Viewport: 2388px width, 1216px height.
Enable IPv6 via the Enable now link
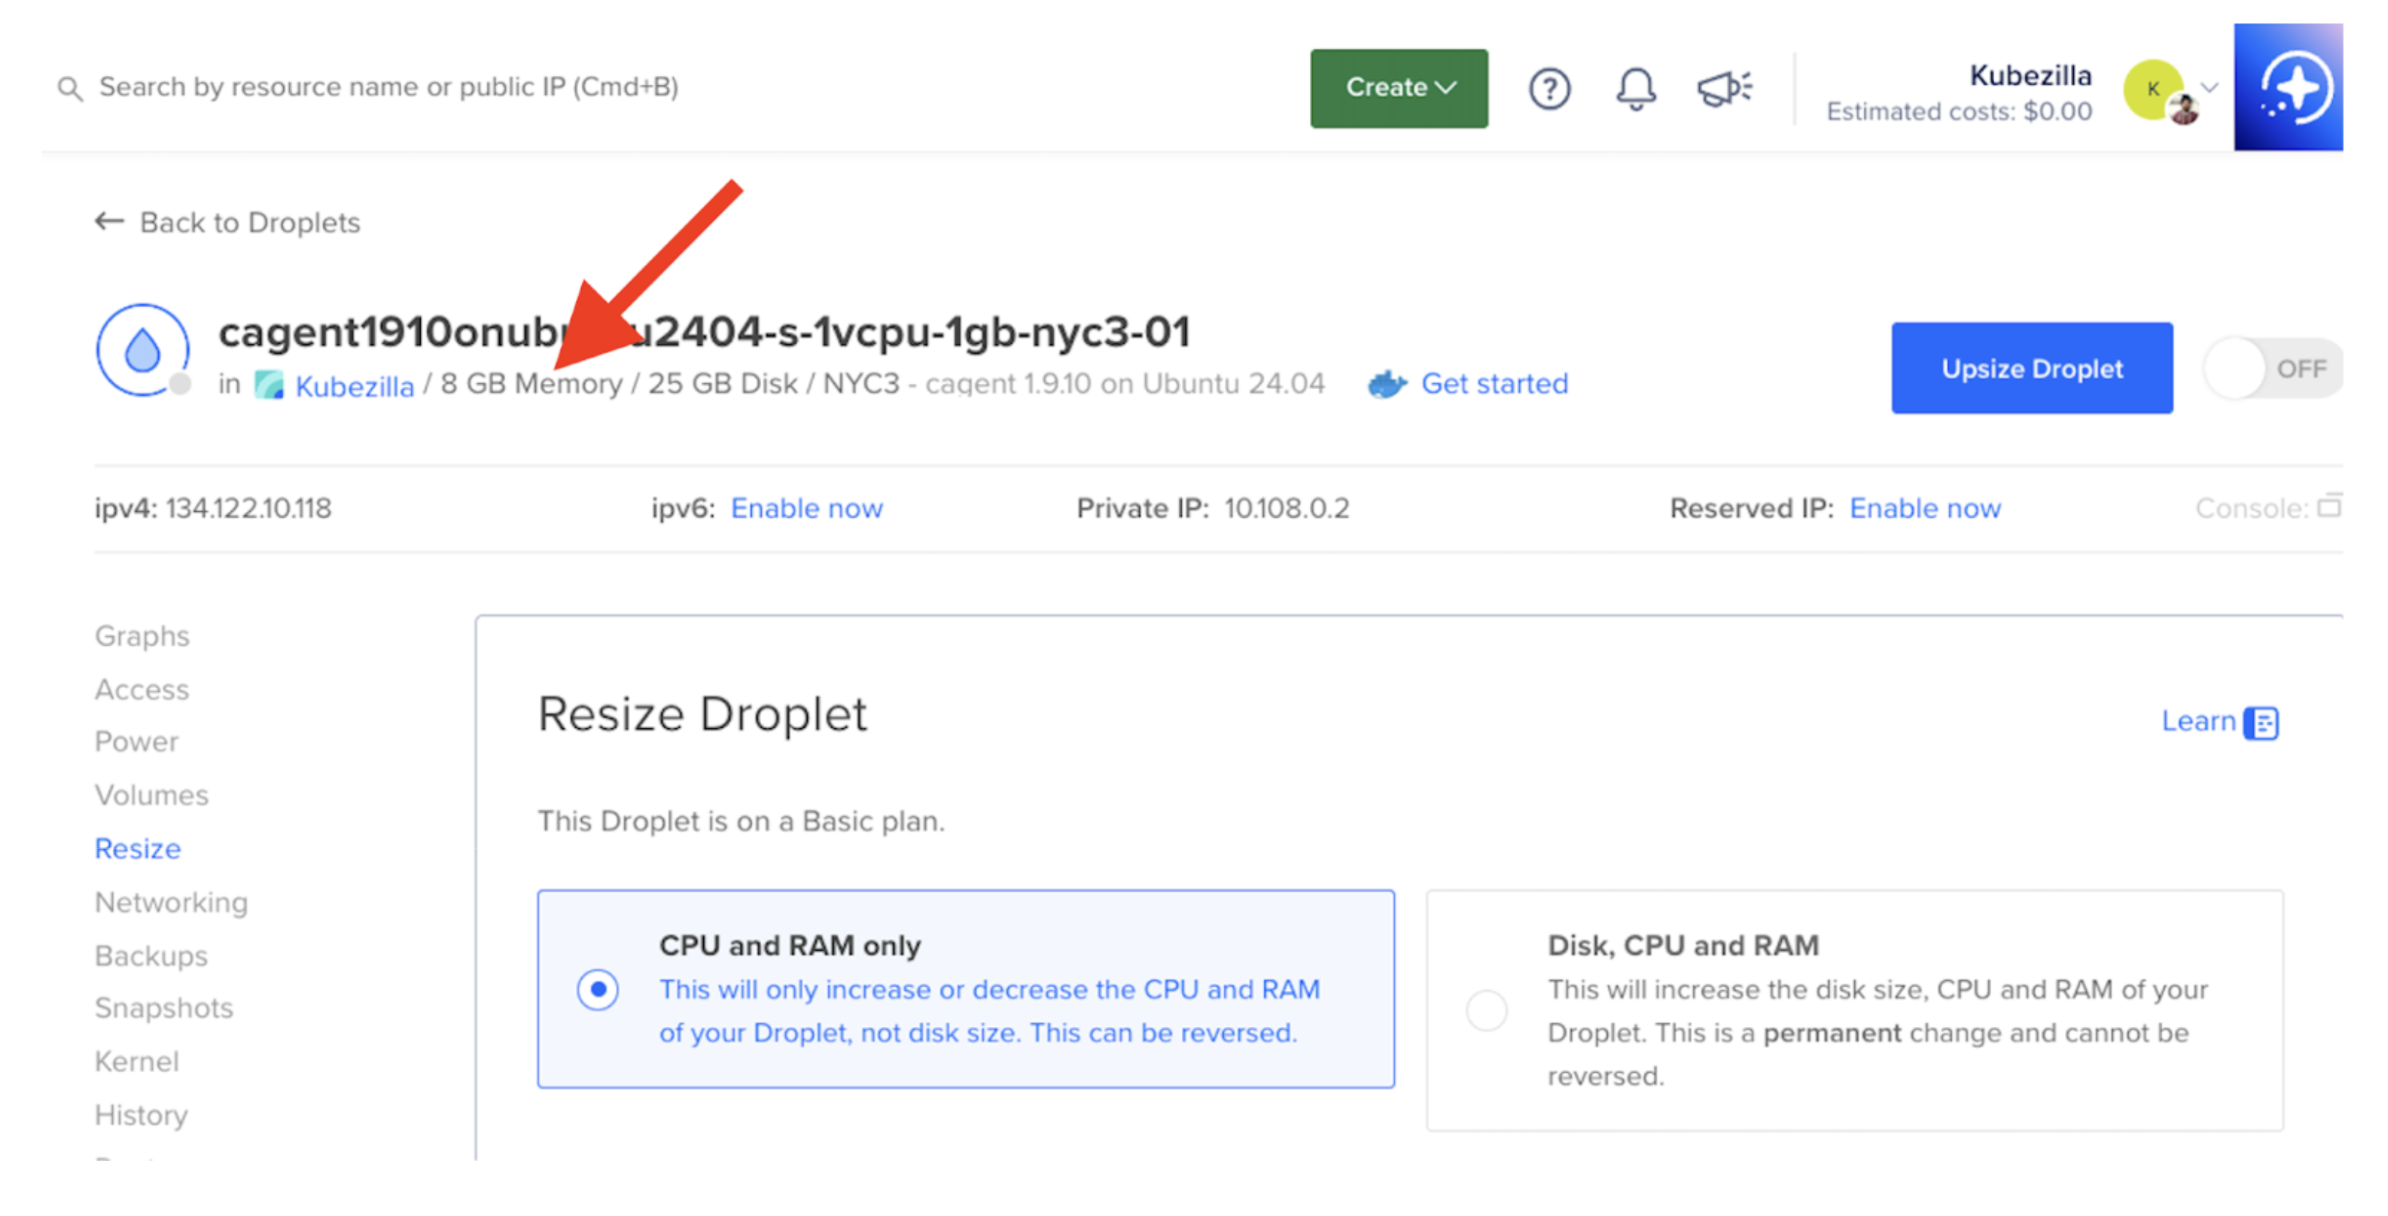tap(806, 508)
